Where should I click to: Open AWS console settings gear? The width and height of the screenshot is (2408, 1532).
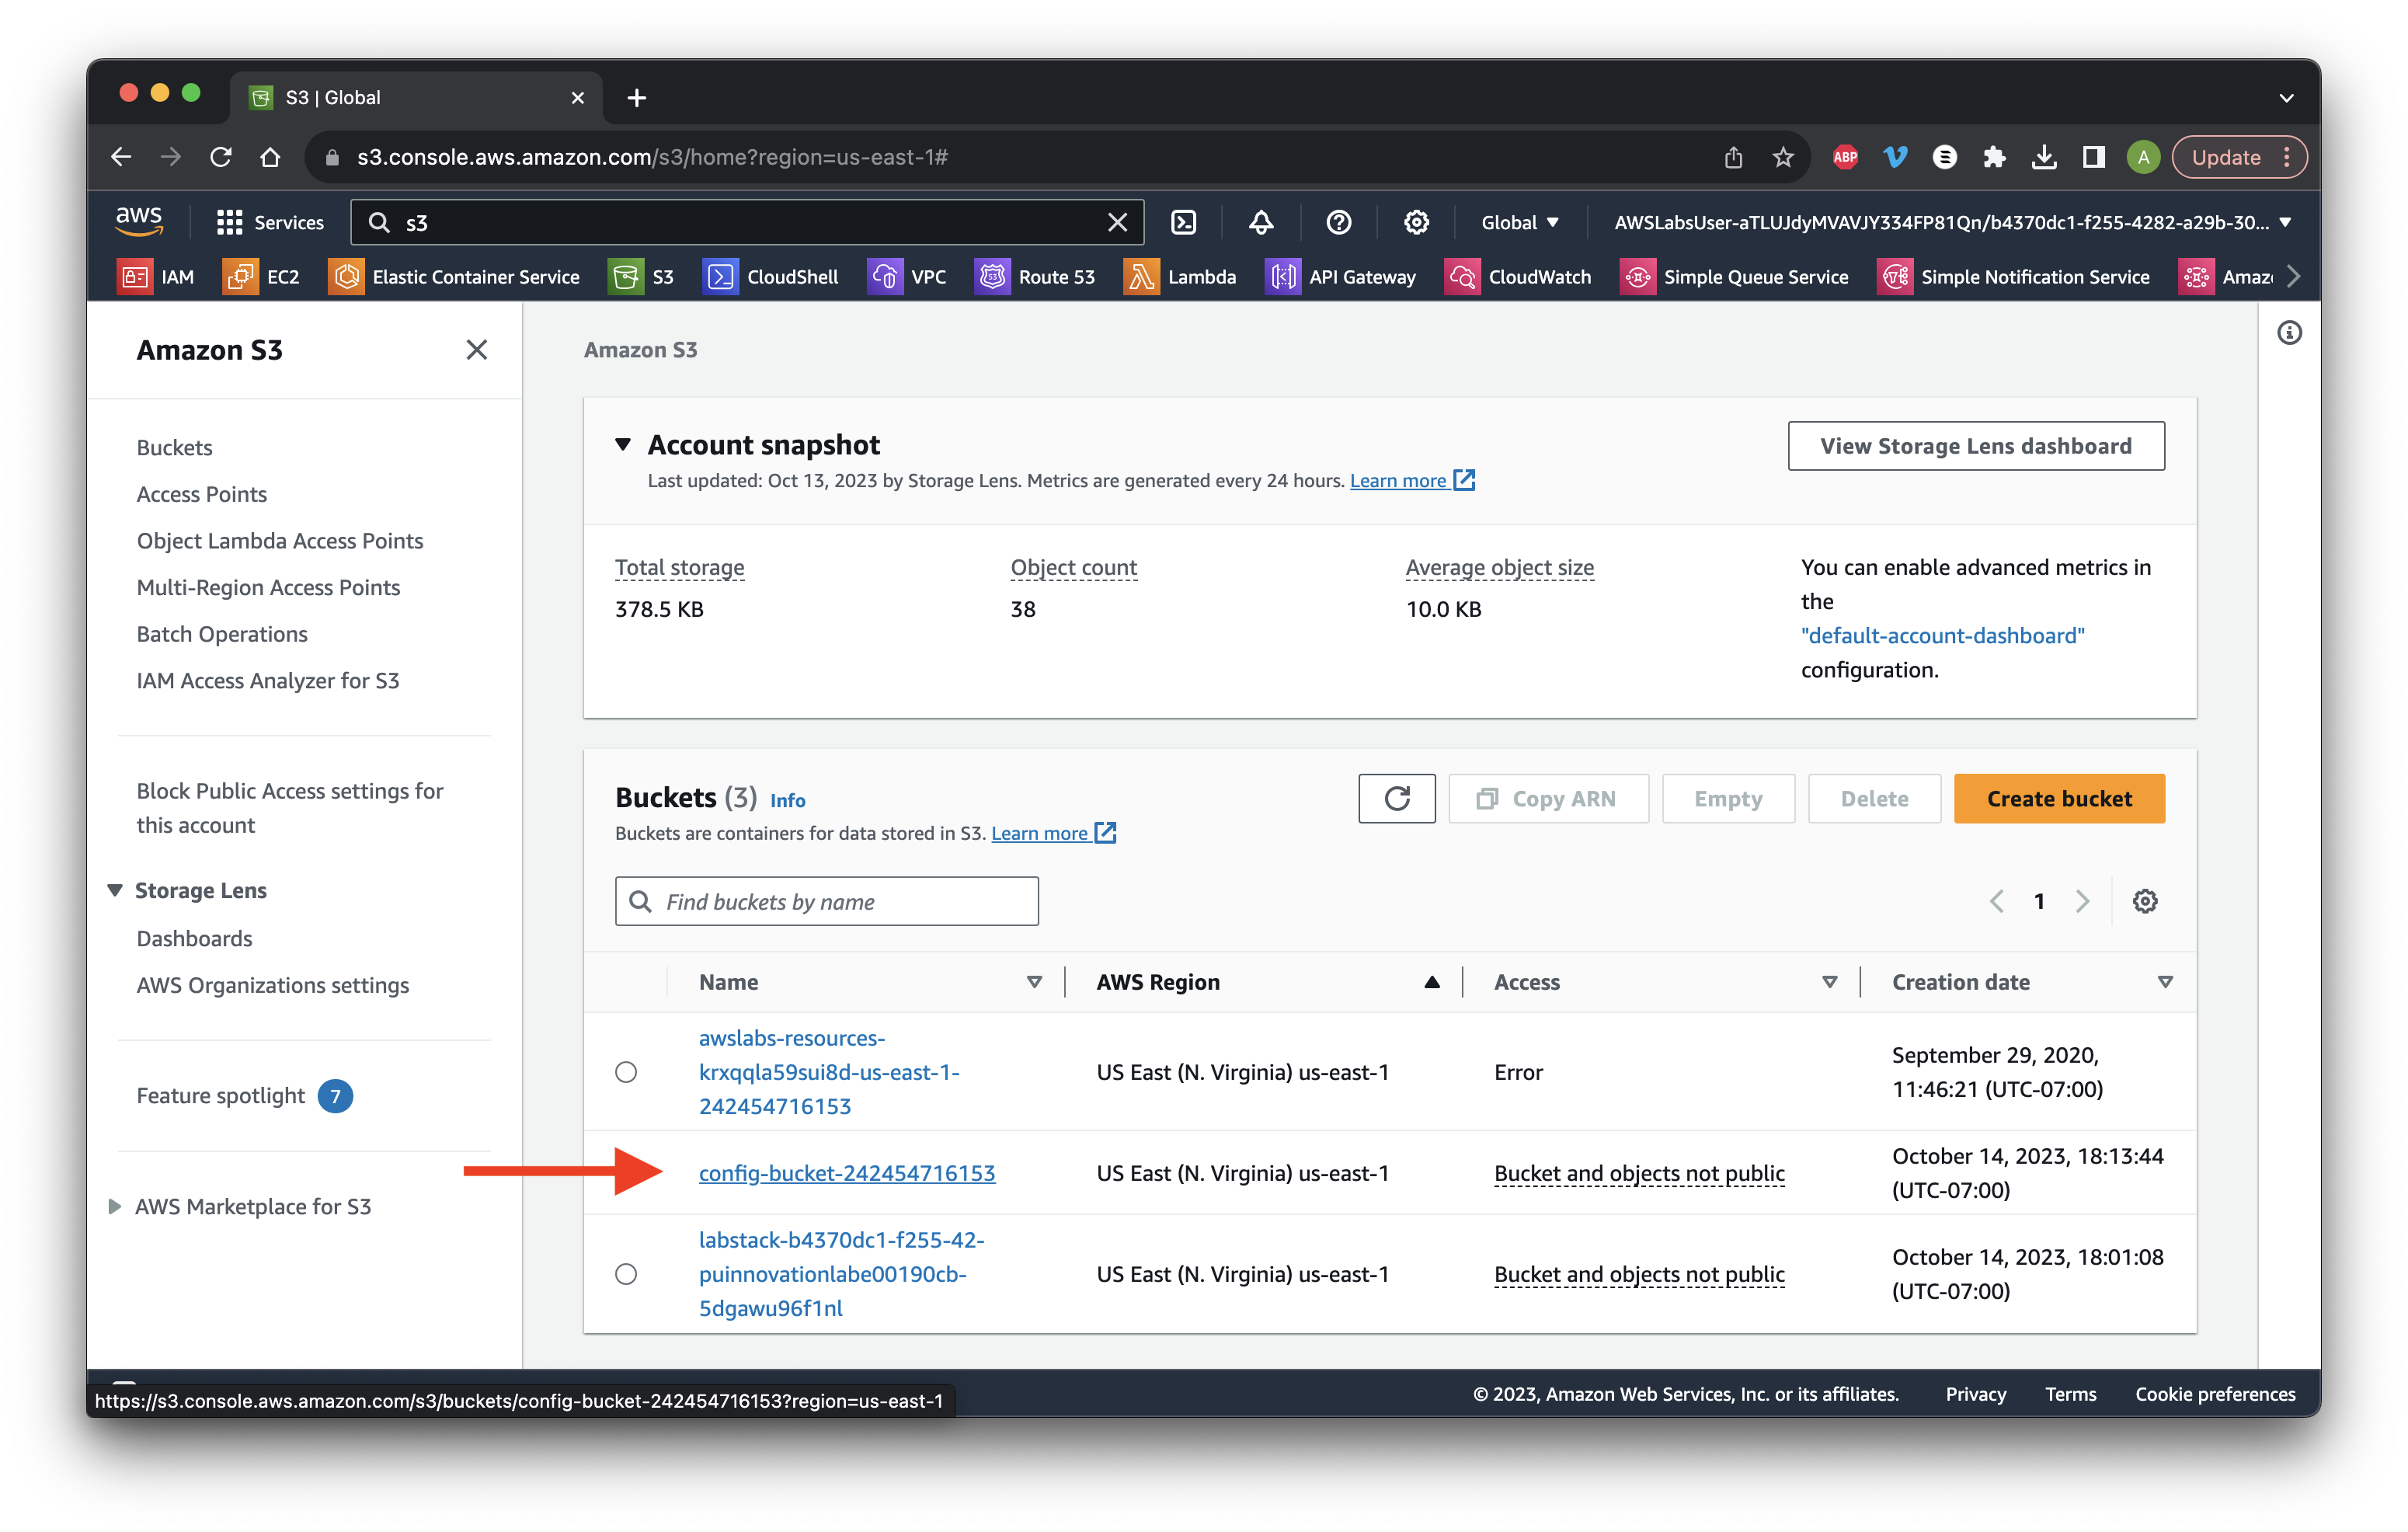click(x=1416, y=222)
